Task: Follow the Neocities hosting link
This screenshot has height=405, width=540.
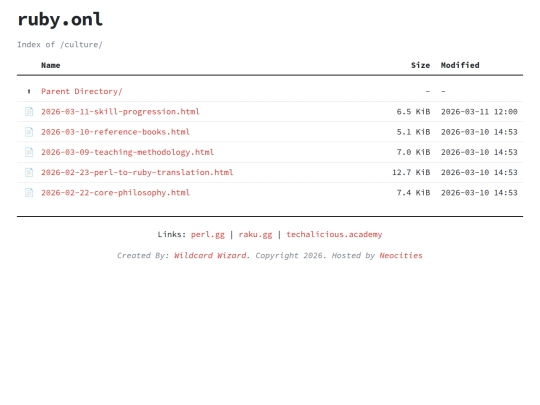Action: [x=401, y=256]
